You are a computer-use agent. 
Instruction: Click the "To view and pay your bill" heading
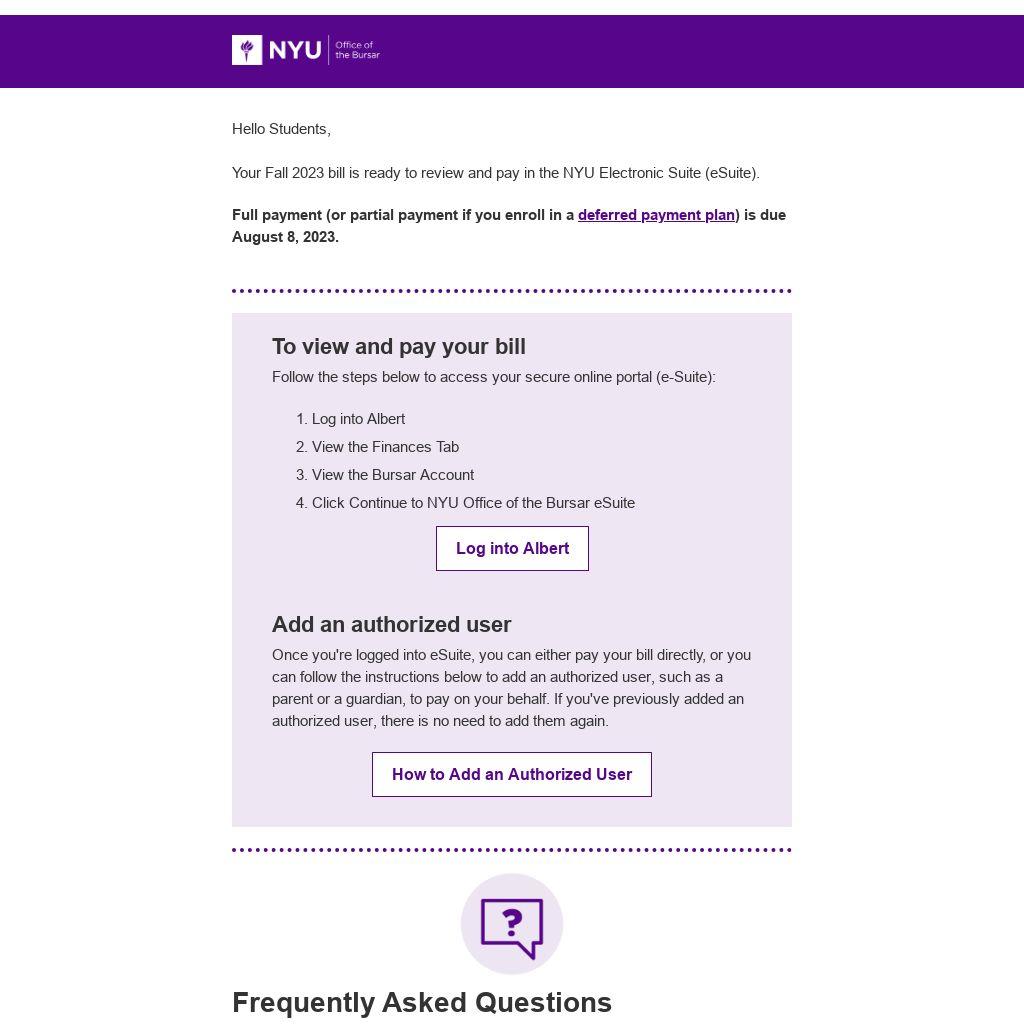click(x=399, y=346)
